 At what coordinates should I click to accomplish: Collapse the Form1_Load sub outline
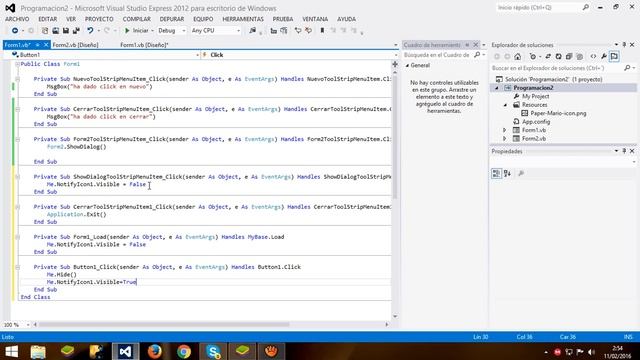point(18,237)
